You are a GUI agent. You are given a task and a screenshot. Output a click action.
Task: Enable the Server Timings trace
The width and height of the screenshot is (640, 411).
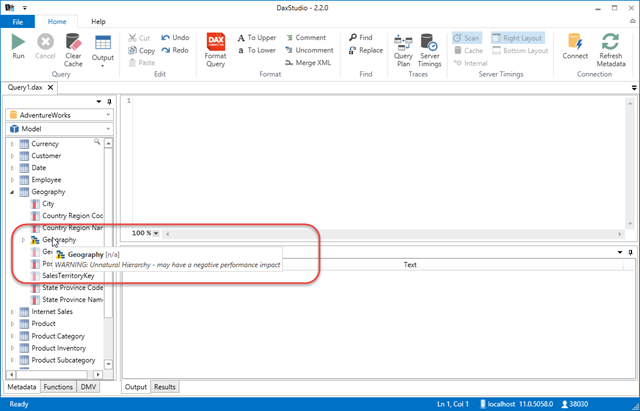(429, 50)
